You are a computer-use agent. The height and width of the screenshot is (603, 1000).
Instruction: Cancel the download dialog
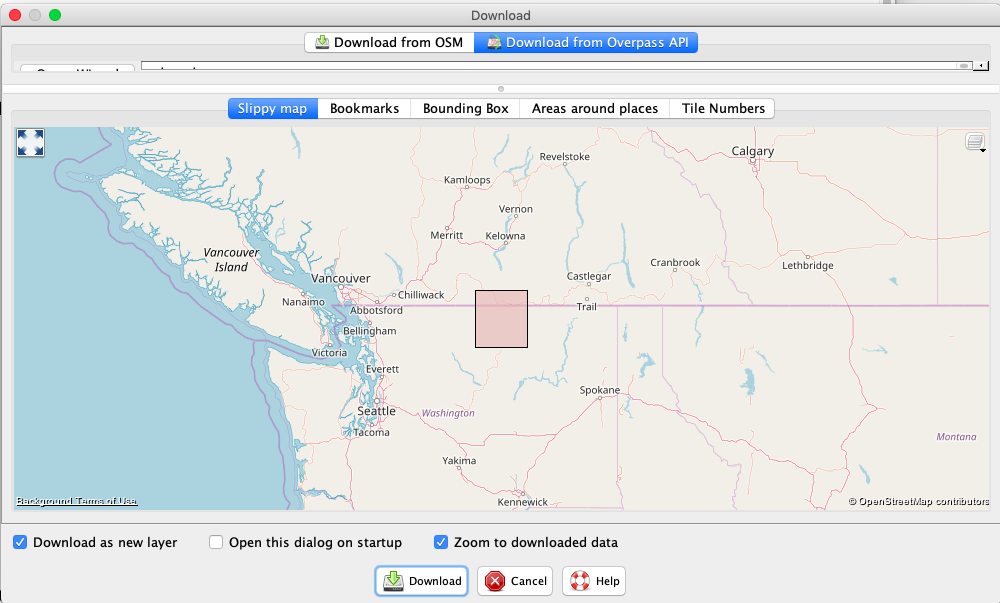515,581
